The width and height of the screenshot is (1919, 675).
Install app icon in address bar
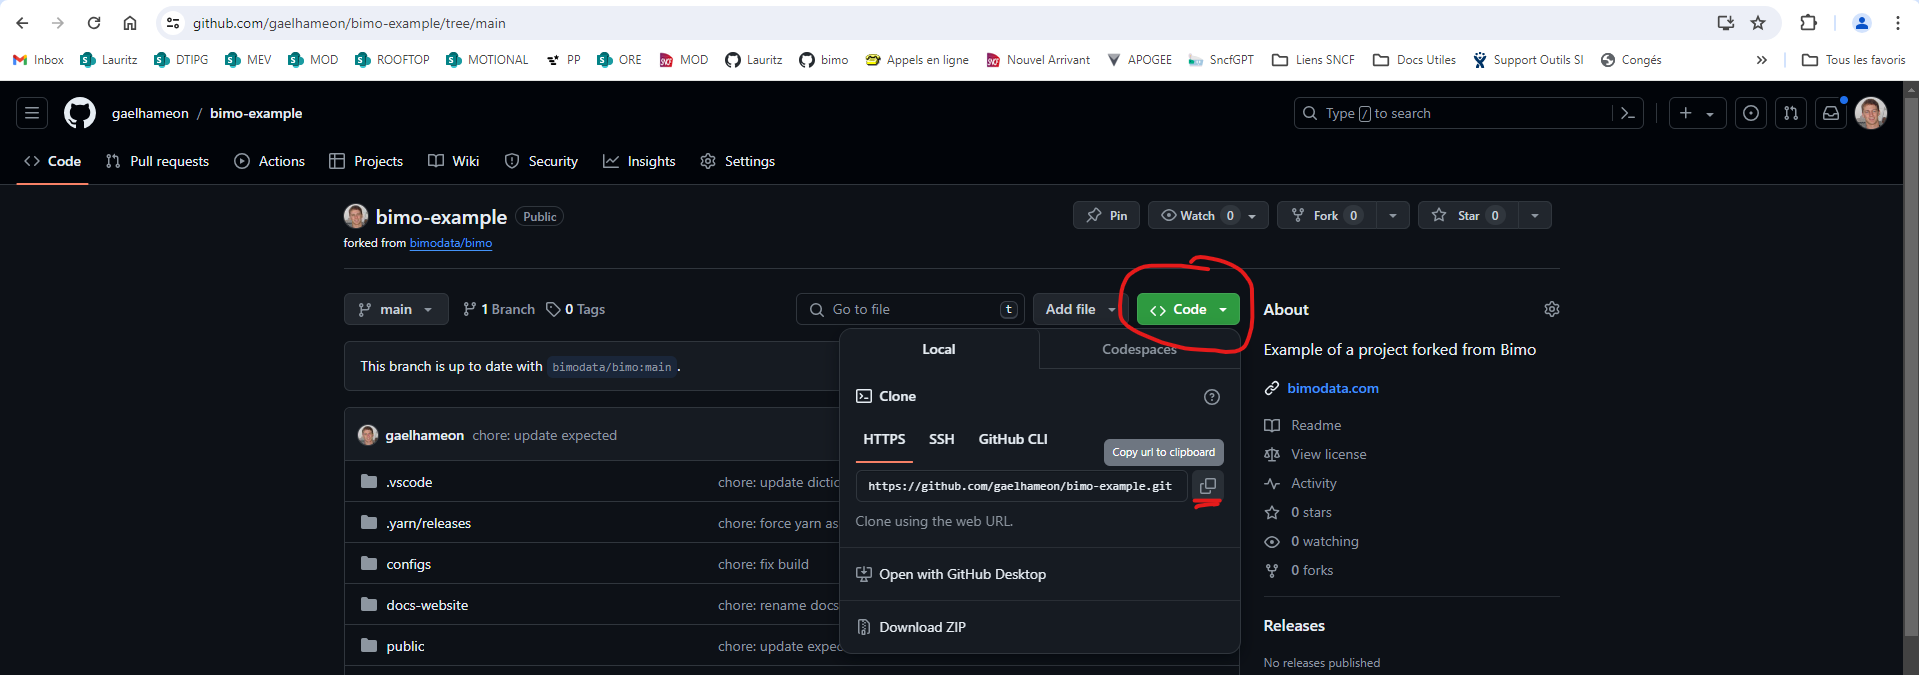(1725, 23)
